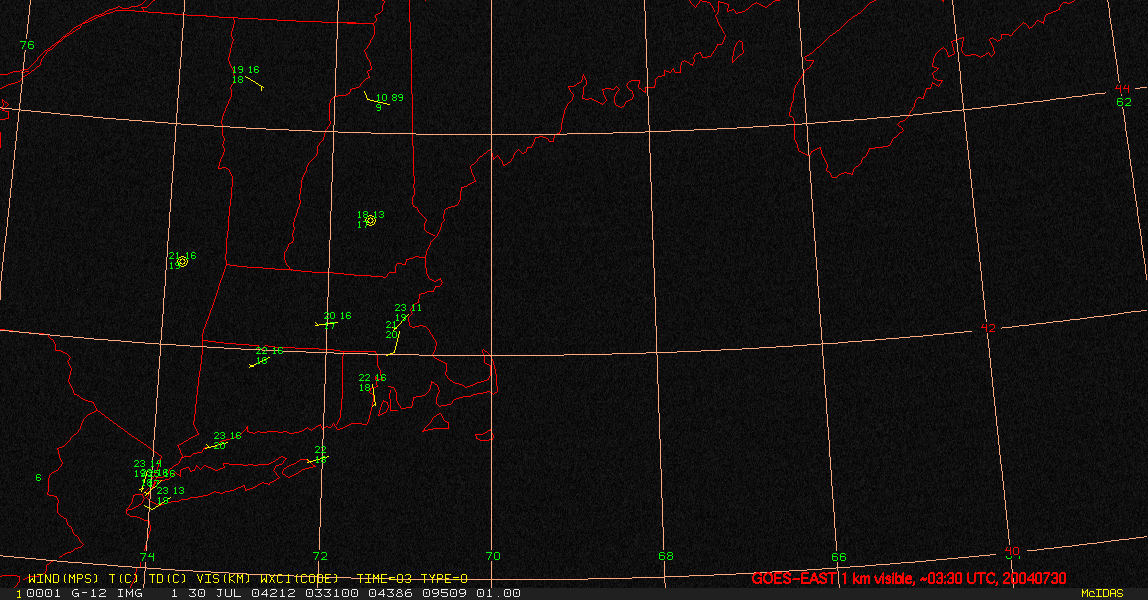
Task: Click the VIS(KM) legend entry
Action: point(223,579)
